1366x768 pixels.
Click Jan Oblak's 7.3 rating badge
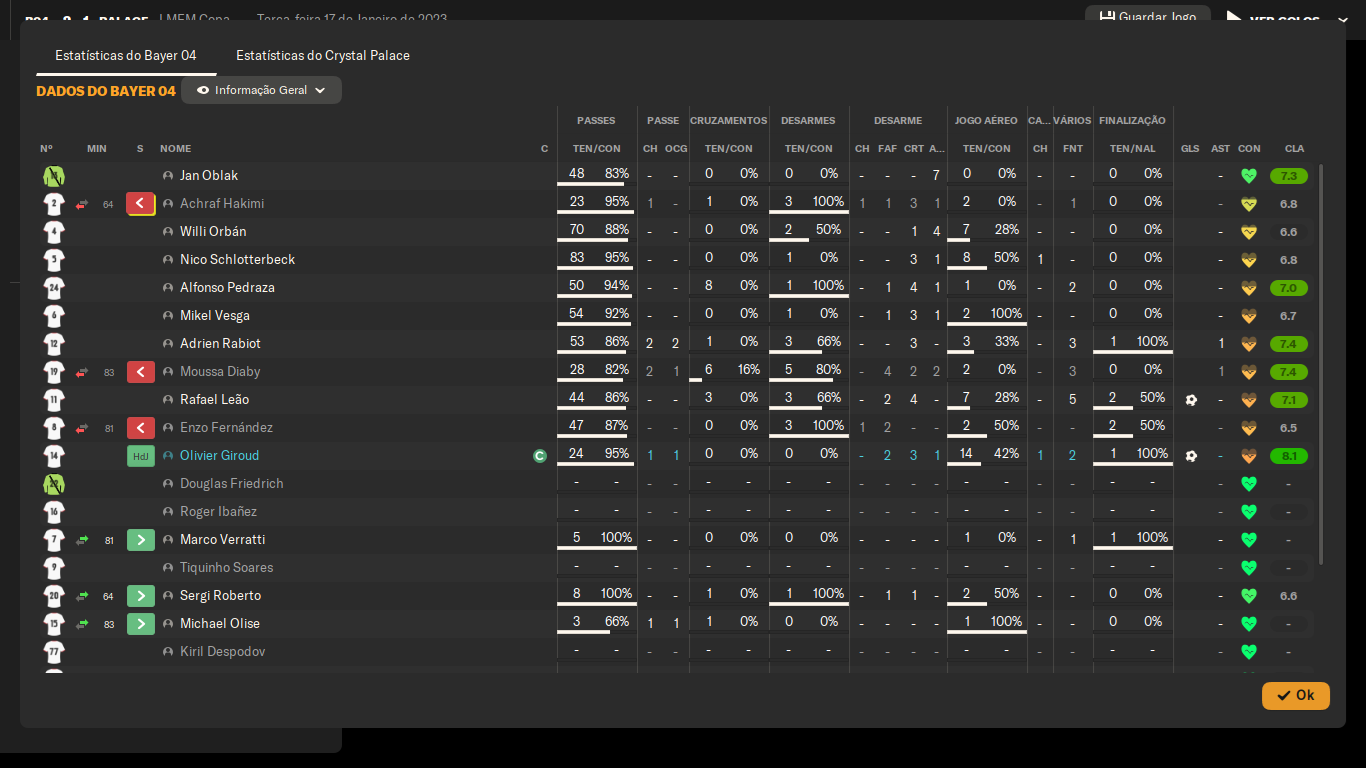[1289, 176]
